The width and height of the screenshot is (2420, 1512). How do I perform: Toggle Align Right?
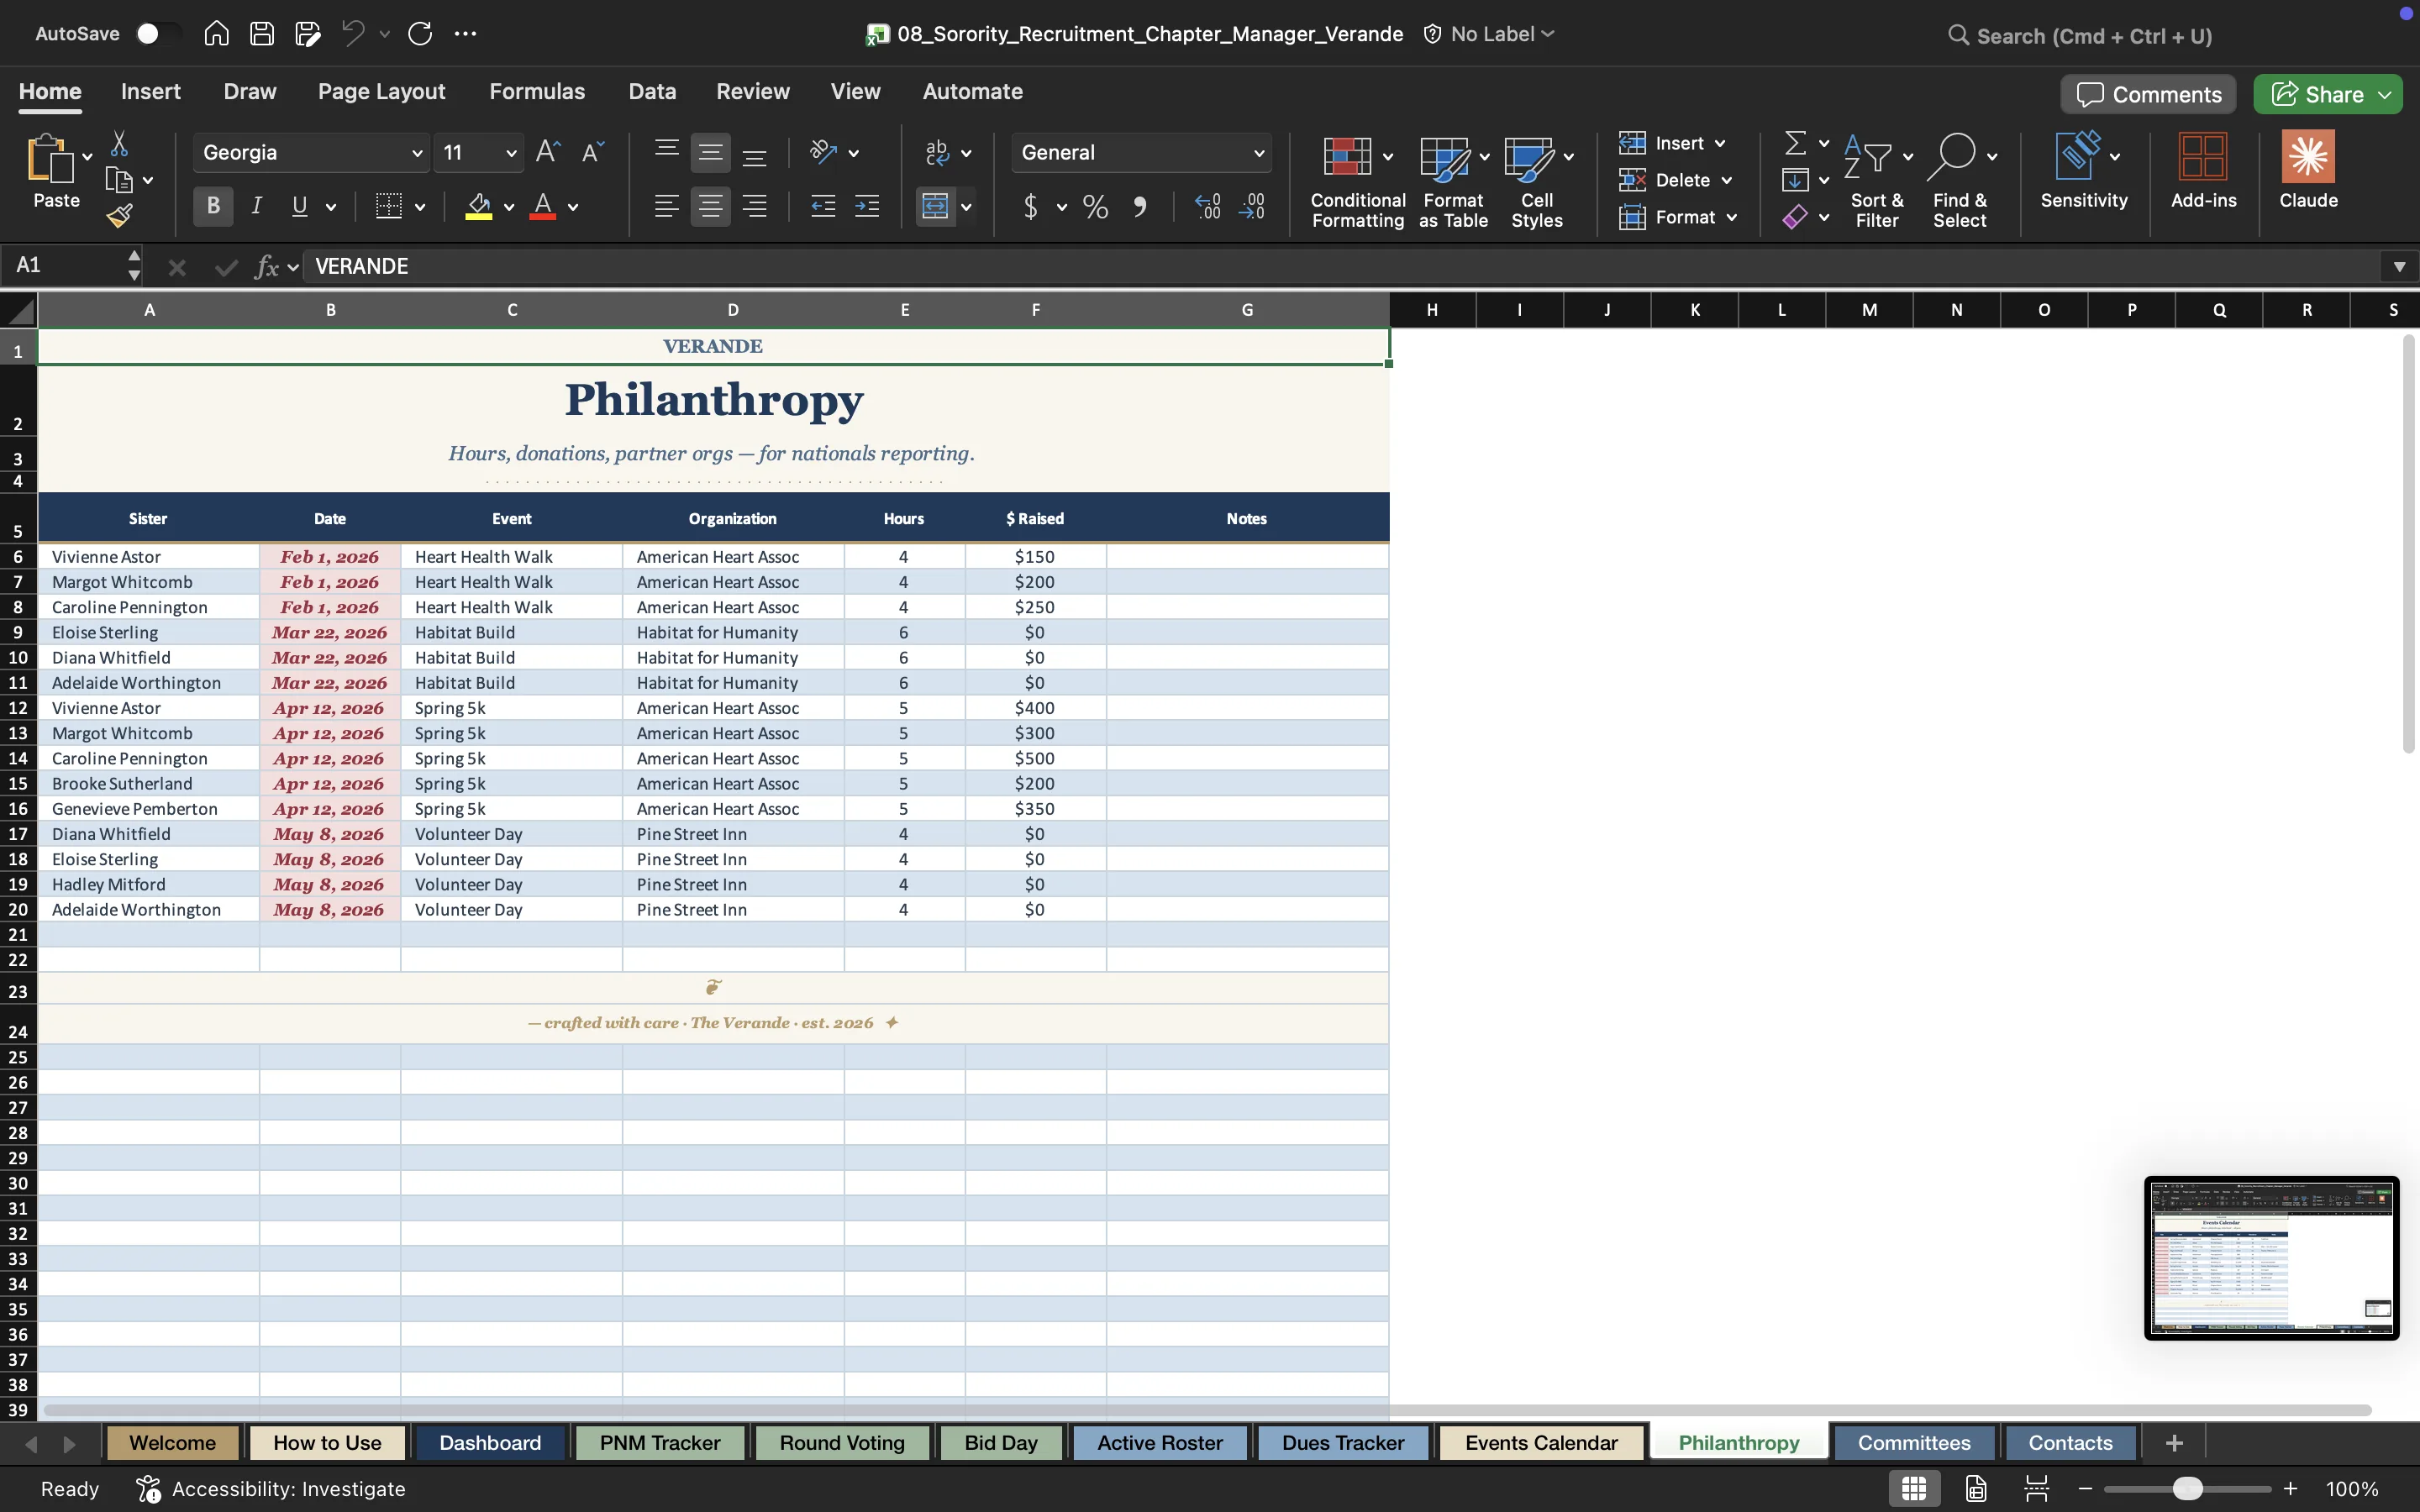coord(755,206)
